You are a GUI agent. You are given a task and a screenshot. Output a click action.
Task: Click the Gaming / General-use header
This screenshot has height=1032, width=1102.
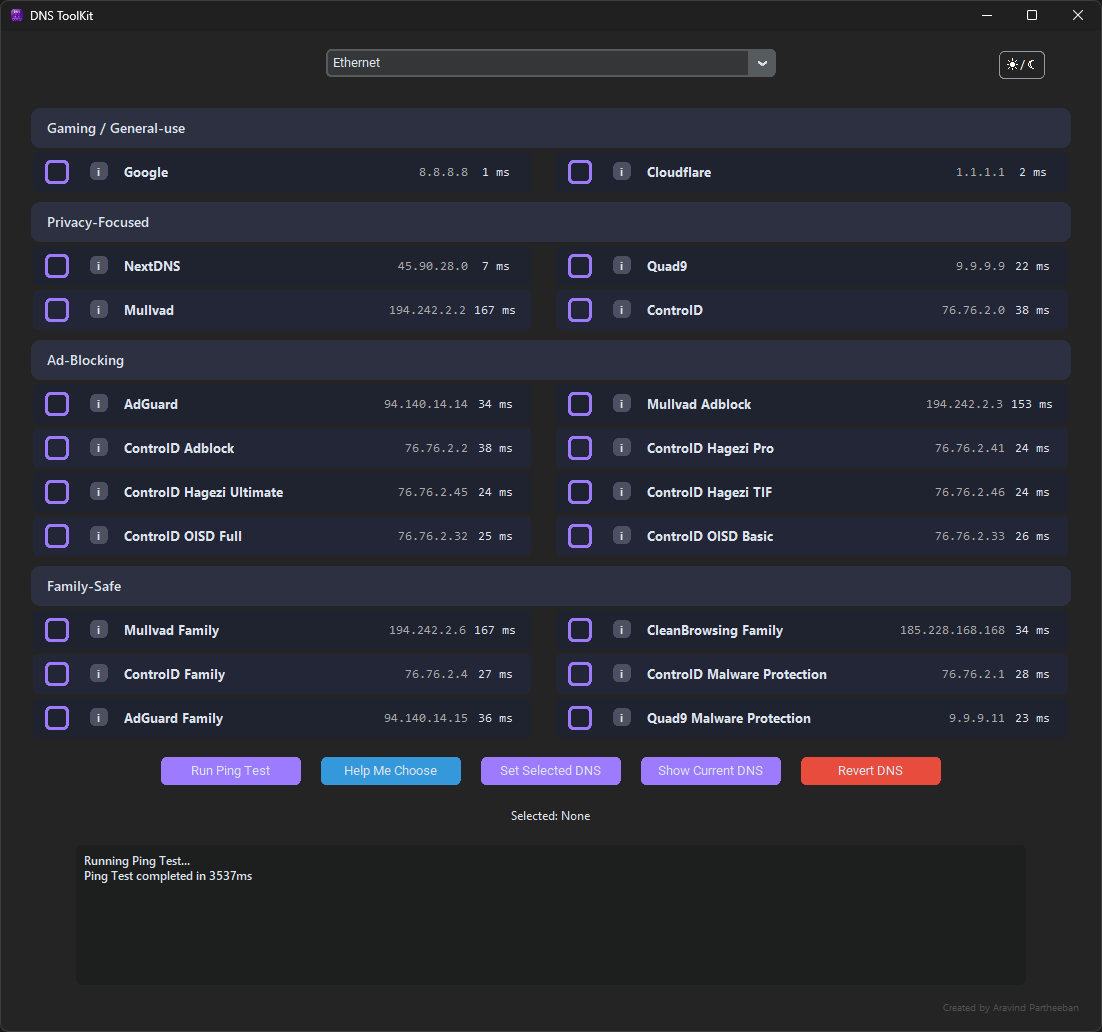pos(551,128)
